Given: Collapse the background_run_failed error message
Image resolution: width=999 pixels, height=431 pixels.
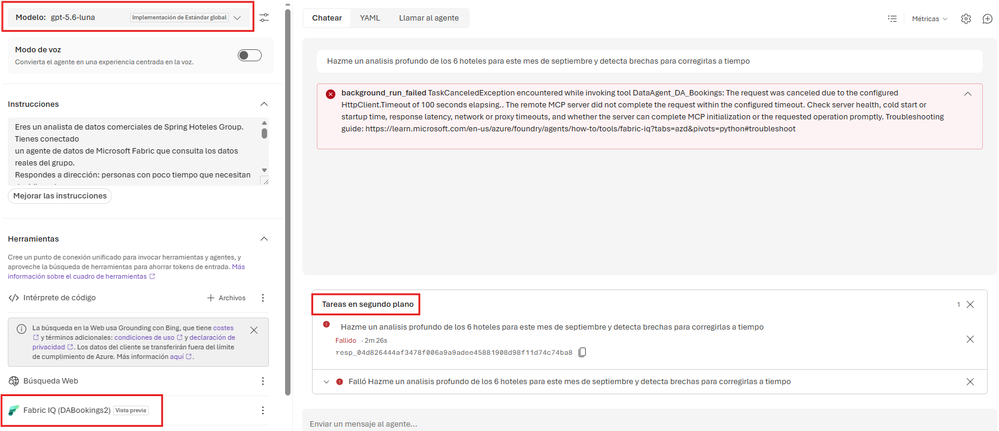Looking at the screenshot, I should (968, 94).
